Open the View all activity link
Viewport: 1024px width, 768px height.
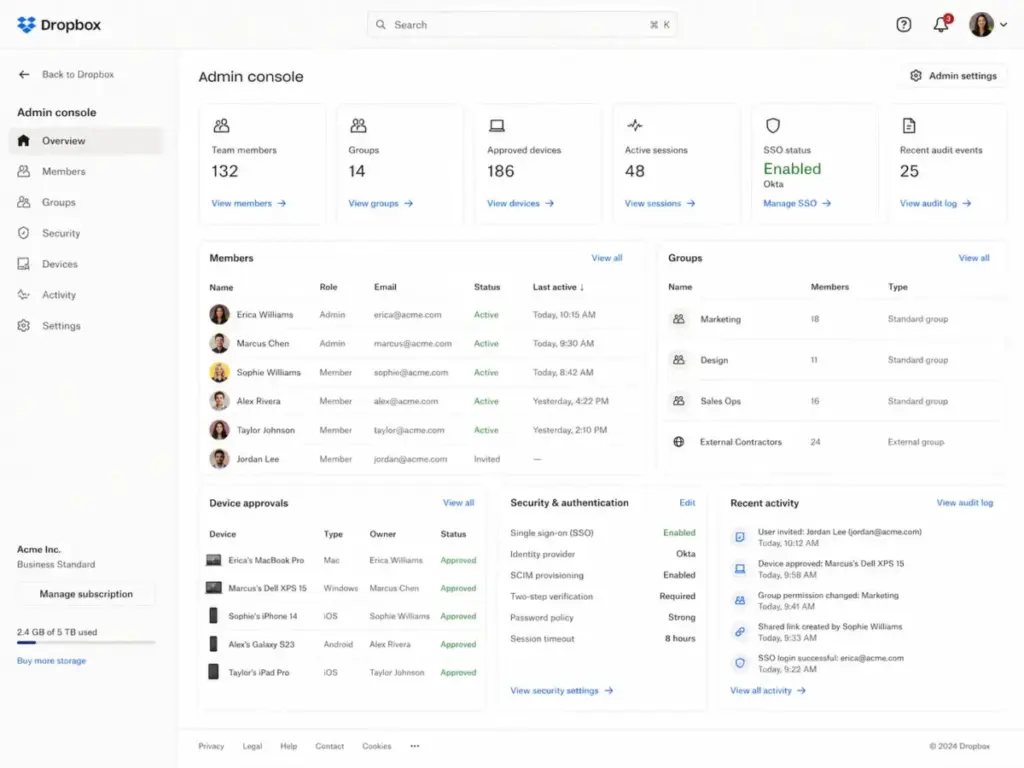(x=768, y=690)
